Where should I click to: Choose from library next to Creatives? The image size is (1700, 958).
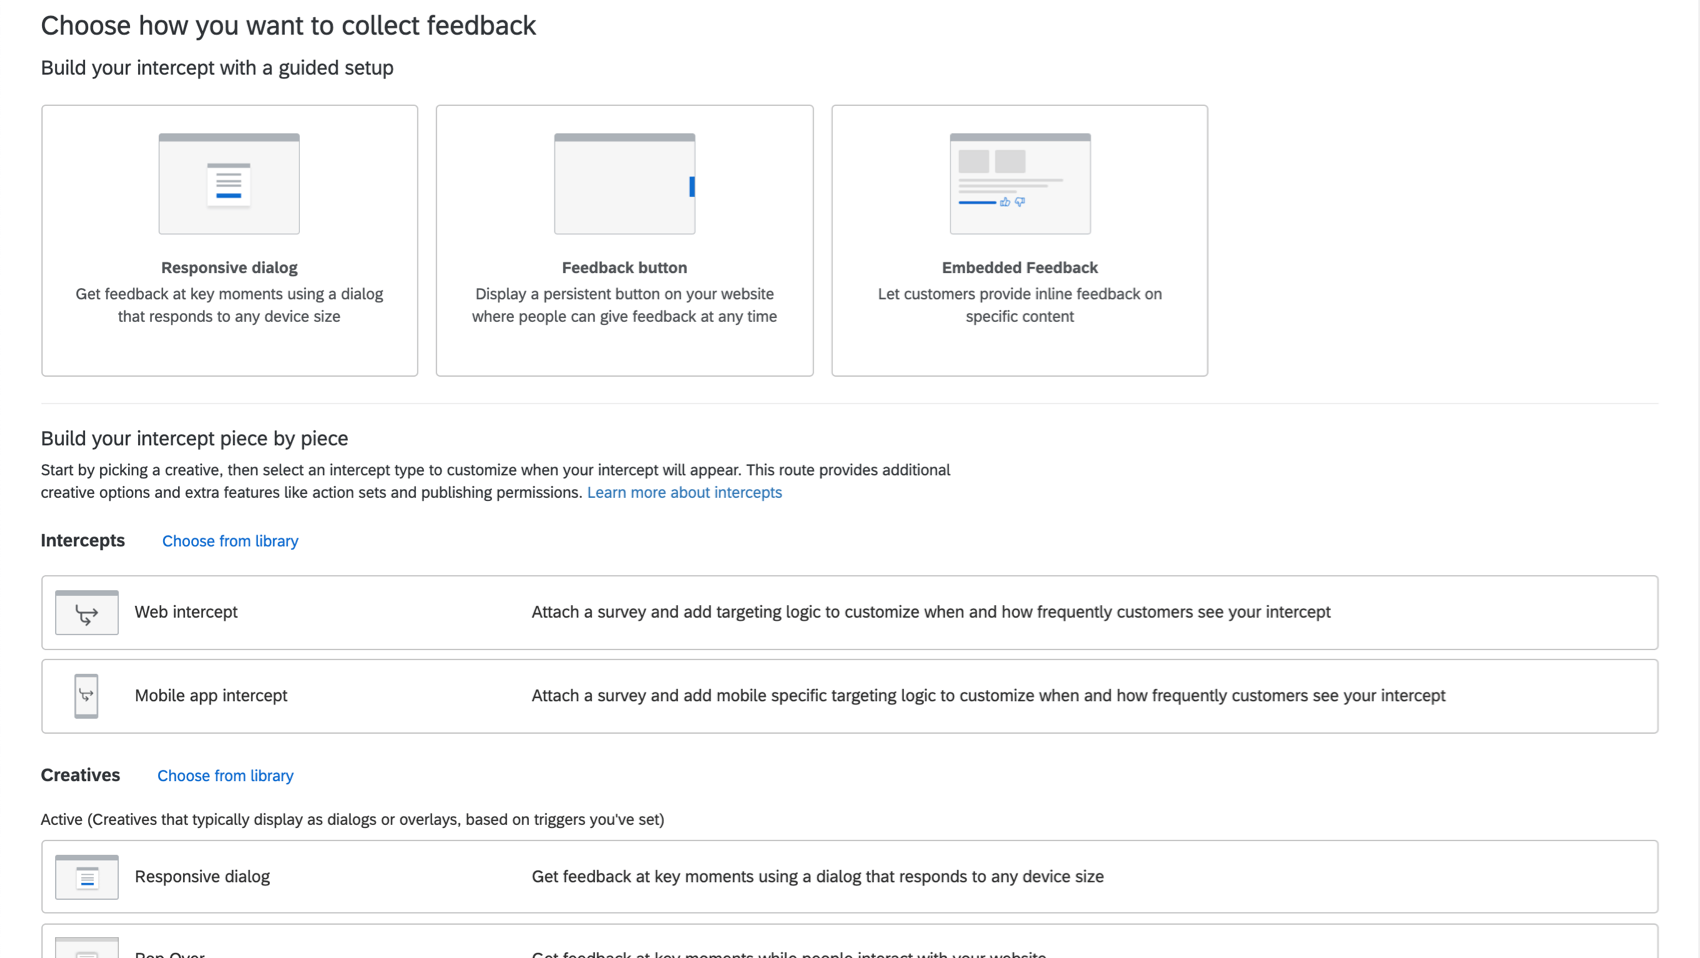225,776
